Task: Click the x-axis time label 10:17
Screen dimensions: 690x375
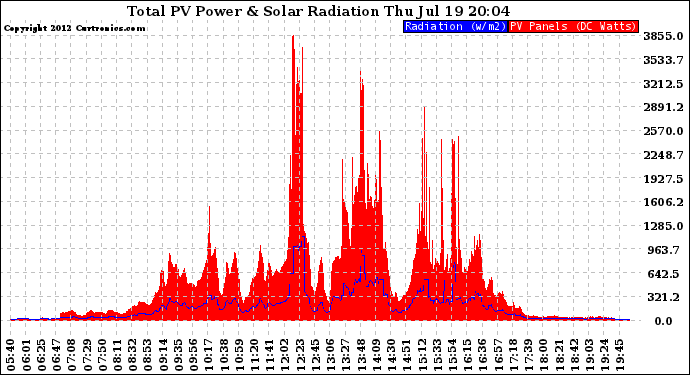Action: pyautogui.click(x=209, y=355)
